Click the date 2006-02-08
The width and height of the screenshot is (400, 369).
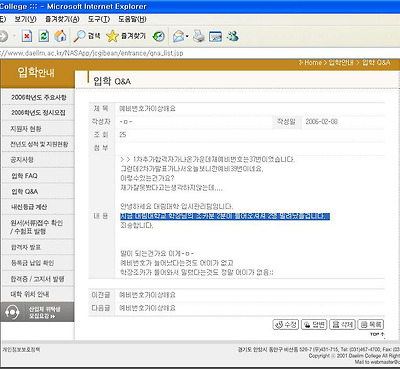(x=321, y=122)
